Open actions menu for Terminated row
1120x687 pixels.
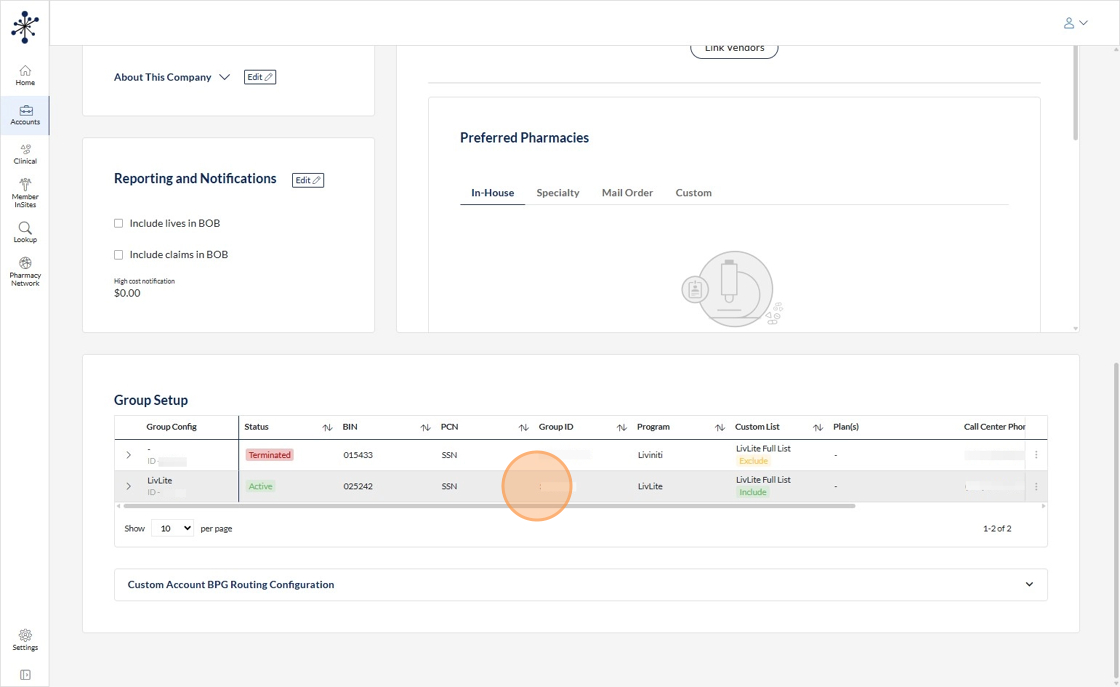(1036, 455)
